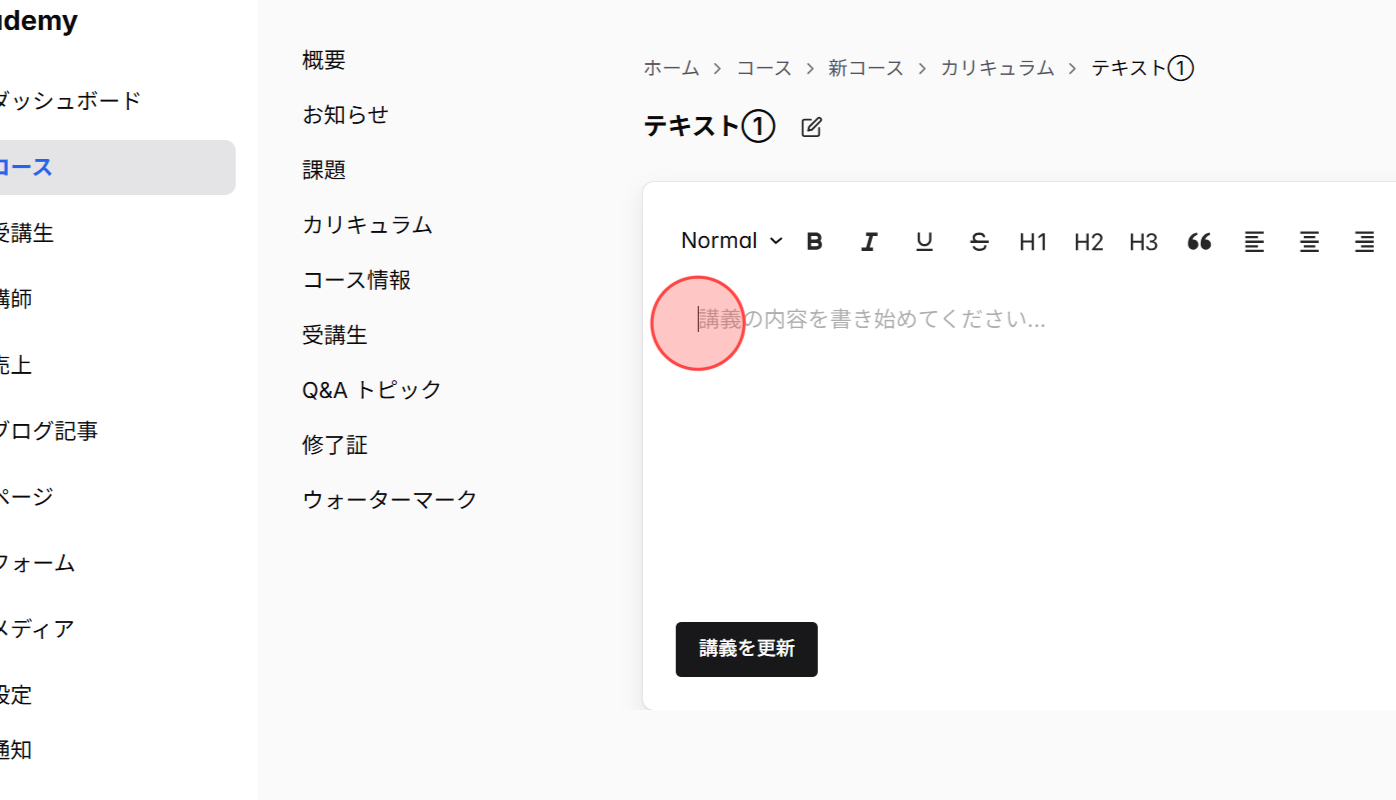Select the 修了証 menu item
Viewport: 1396px width, 800px height.
click(335, 444)
